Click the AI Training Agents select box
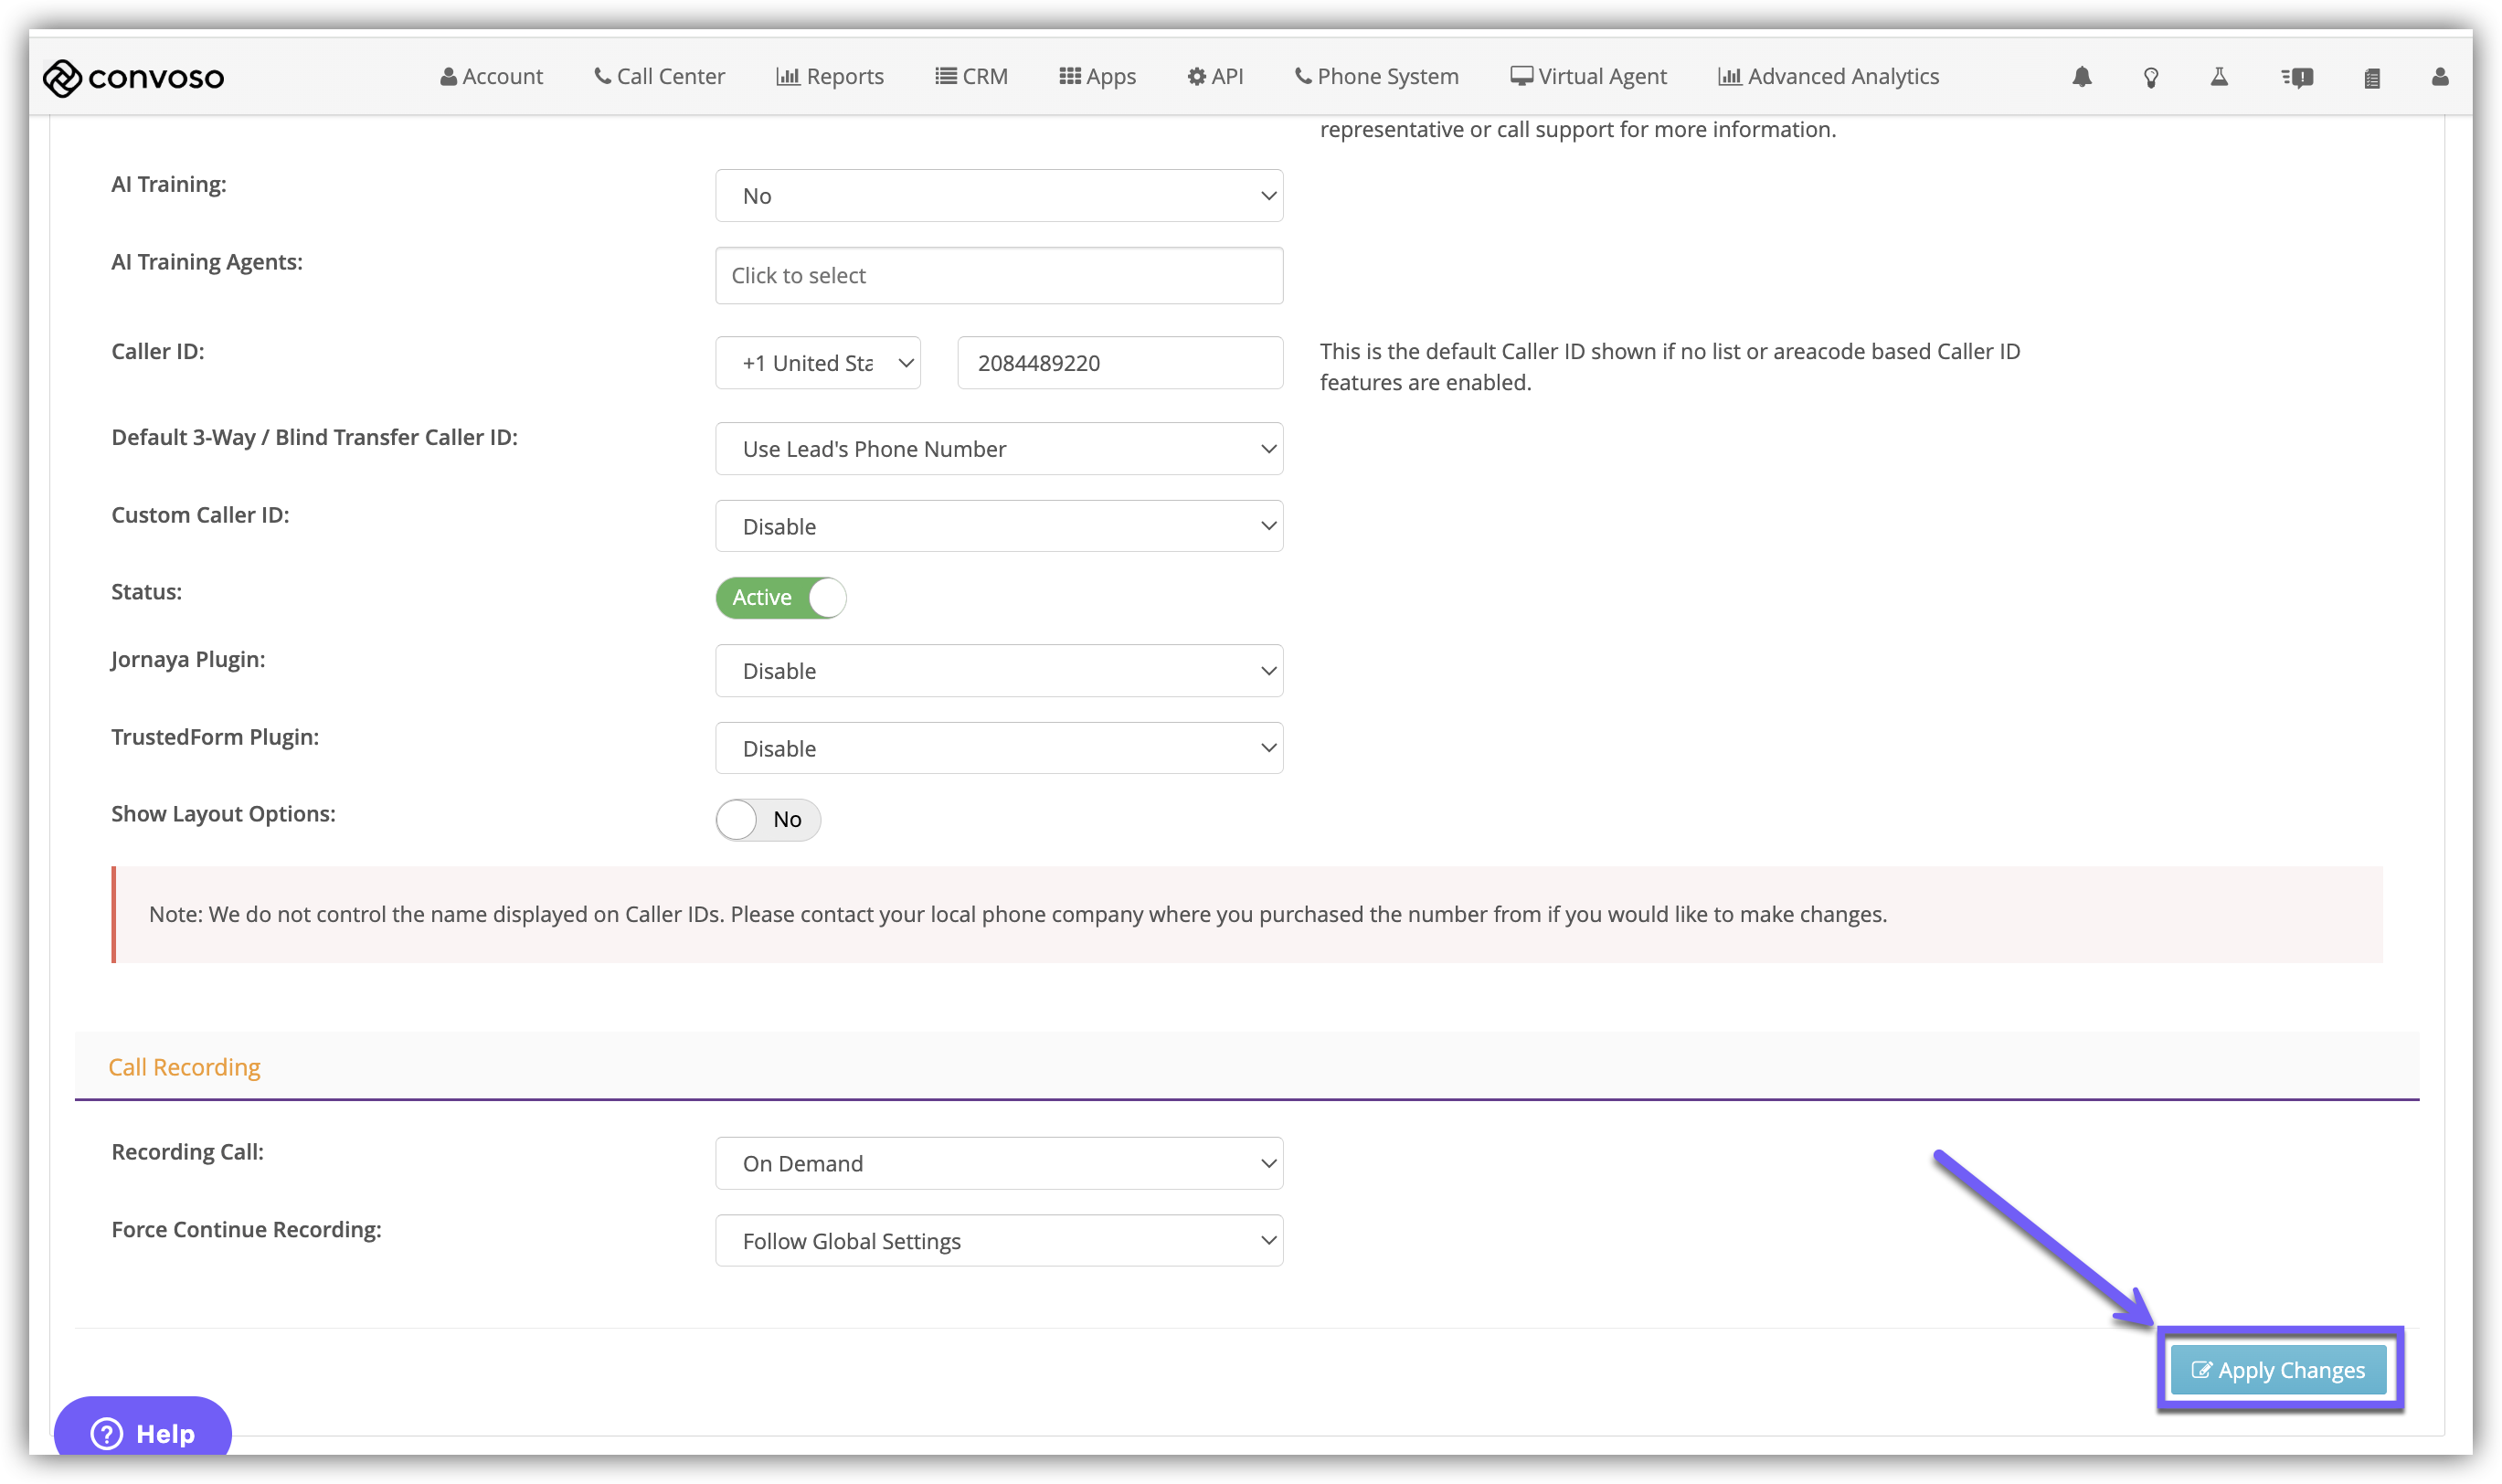 (998, 276)
